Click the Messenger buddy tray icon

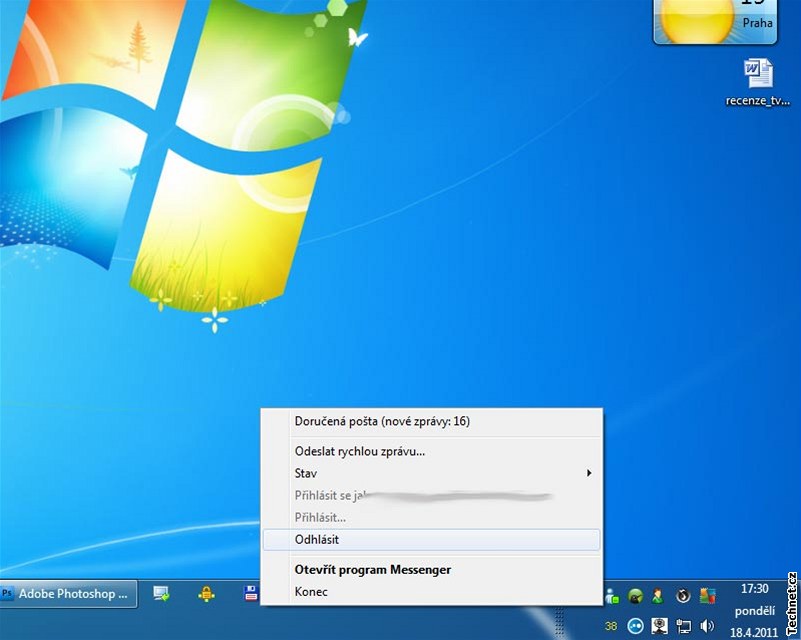point(611,596)
